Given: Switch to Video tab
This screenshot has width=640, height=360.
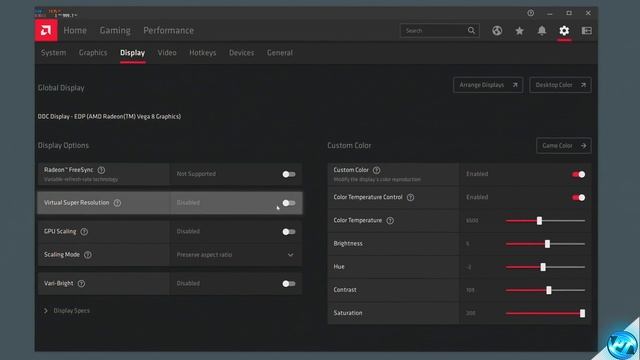Looking at the screenshot, I should [167, 53].
